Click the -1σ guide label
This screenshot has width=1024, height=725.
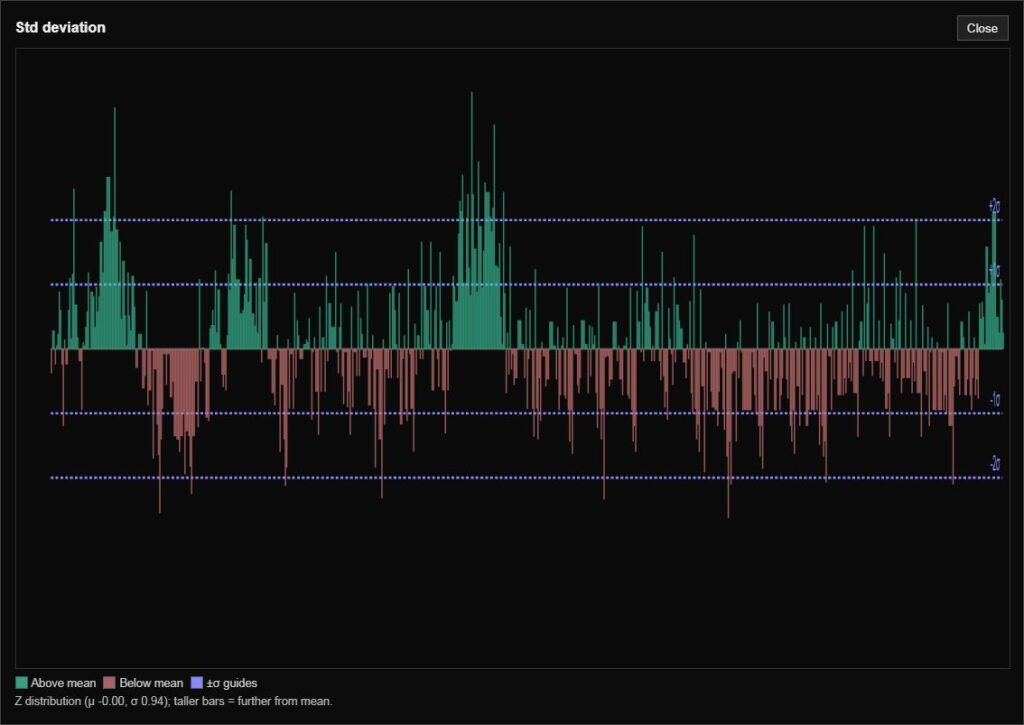[994, 400]
